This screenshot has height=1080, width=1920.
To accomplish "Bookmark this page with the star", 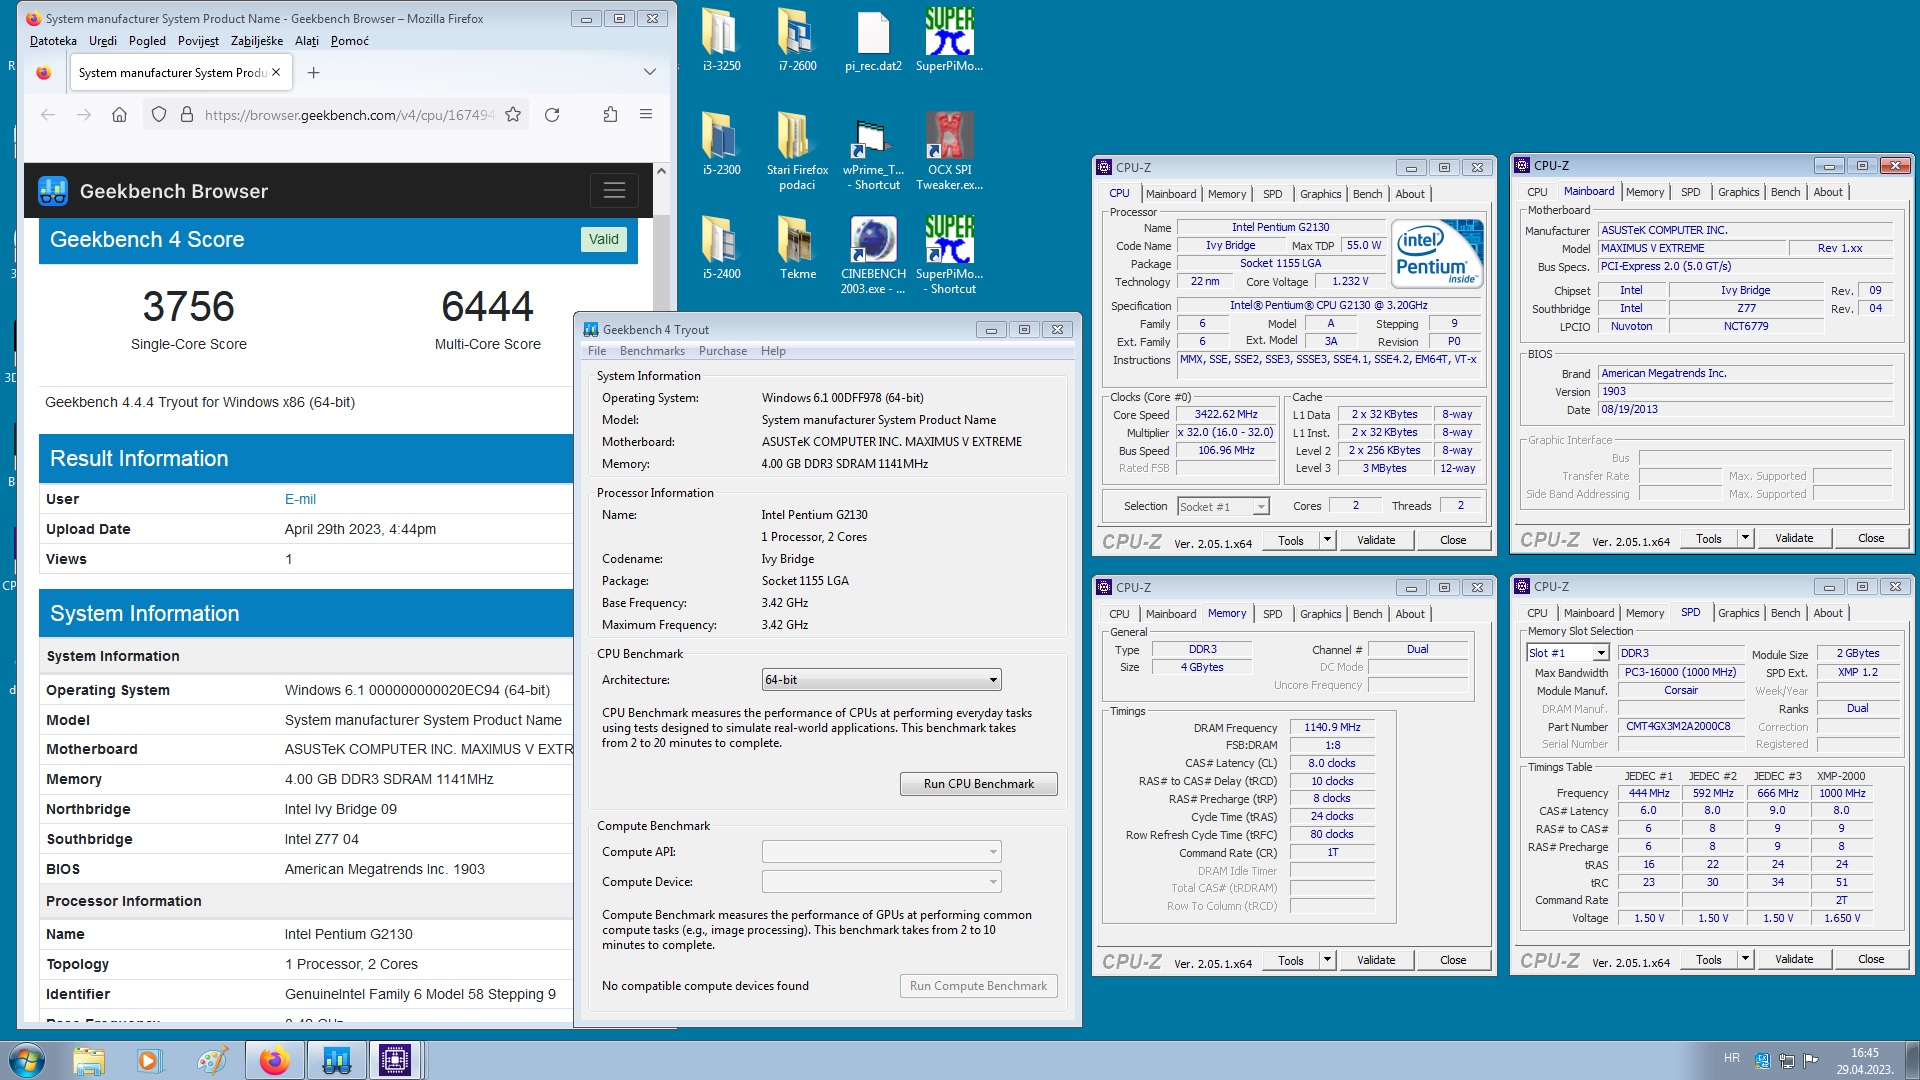I will [x=513, y=115].
